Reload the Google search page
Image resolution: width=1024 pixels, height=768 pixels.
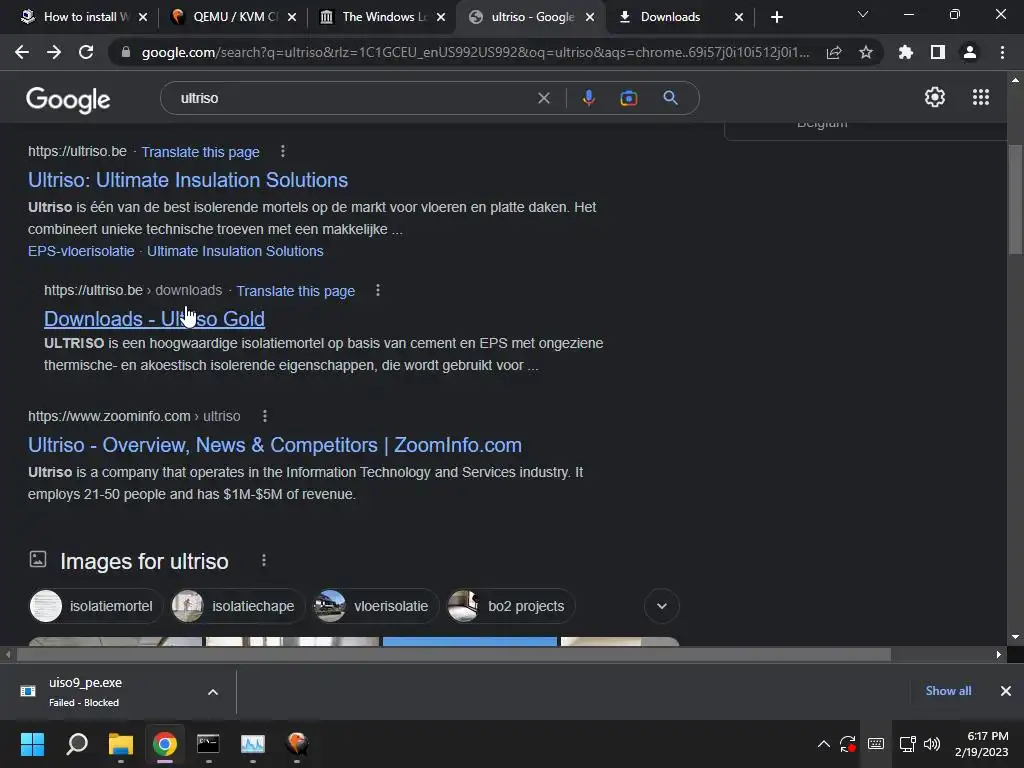click(86, 52)
